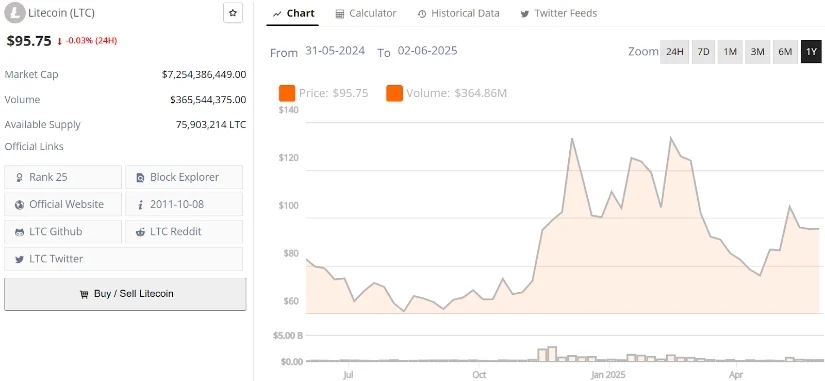Viewport: 825px width, 381px height.
Task: Star Litecoin as a favorite
Action: (x=233, y=13)
